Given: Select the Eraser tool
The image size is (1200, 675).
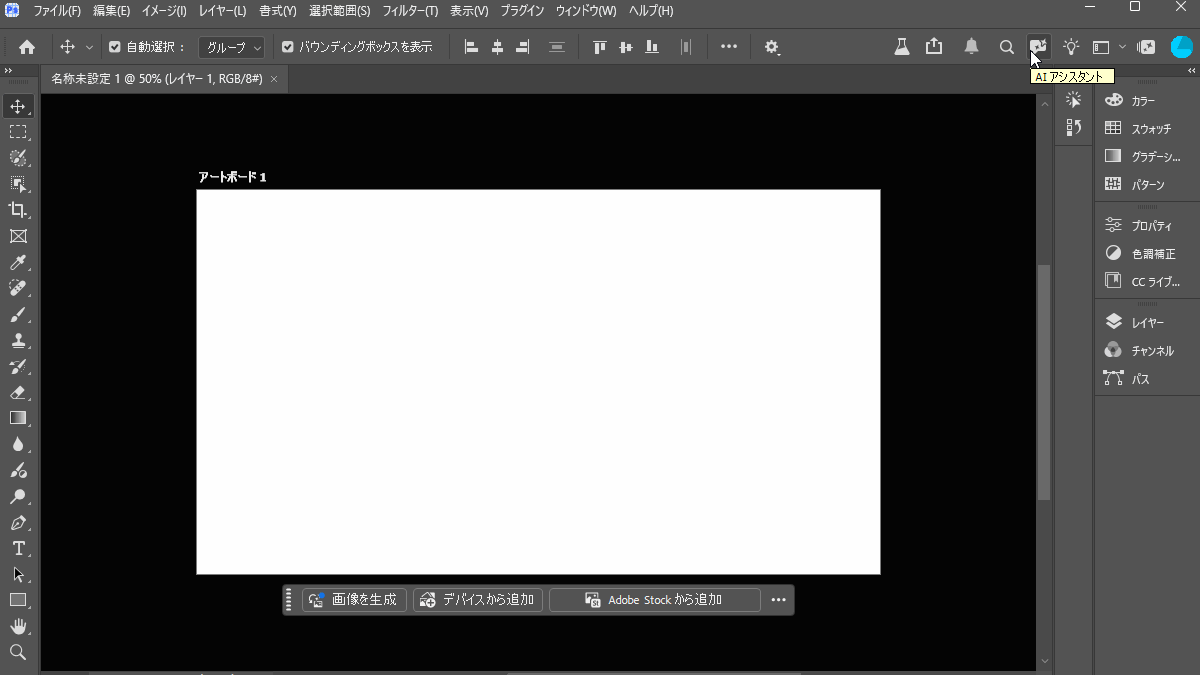Looking at the screenshot, I should click(x=18, y=392).
